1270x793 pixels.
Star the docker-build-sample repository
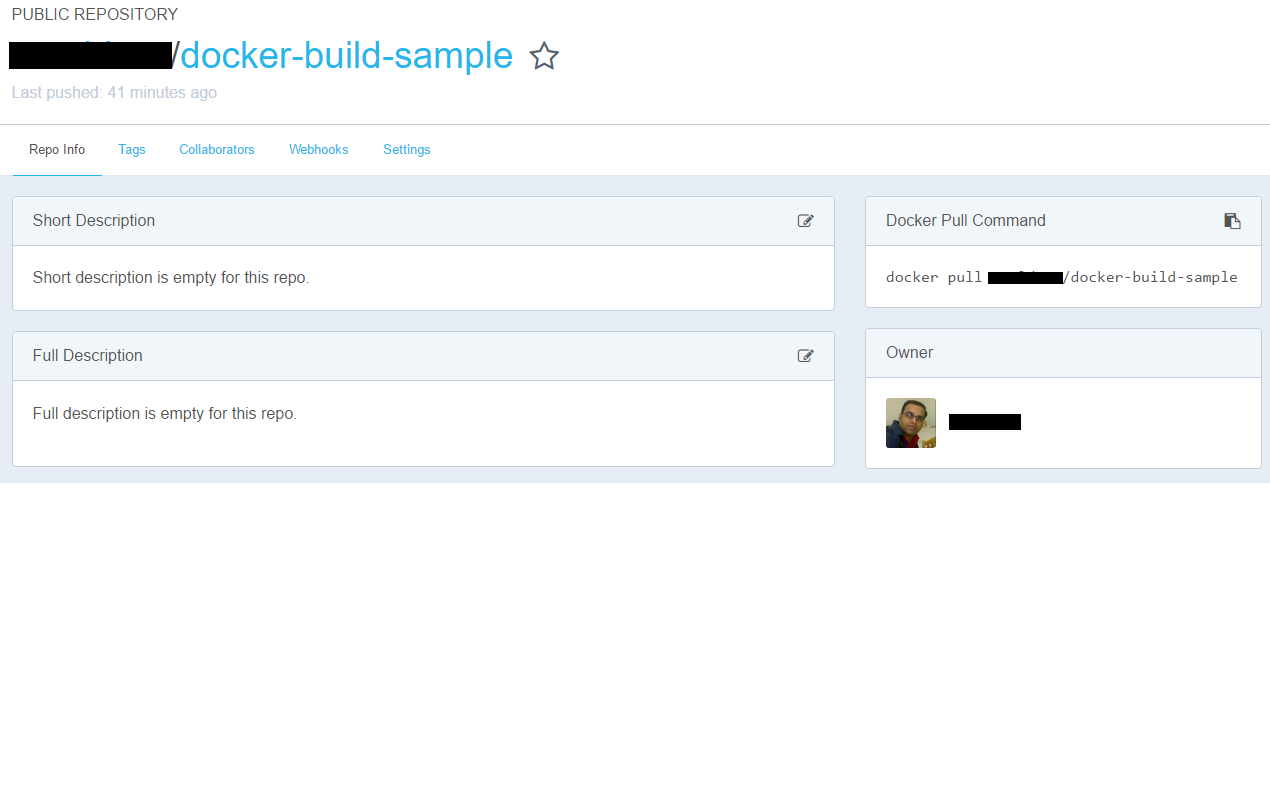pos(544,56)
